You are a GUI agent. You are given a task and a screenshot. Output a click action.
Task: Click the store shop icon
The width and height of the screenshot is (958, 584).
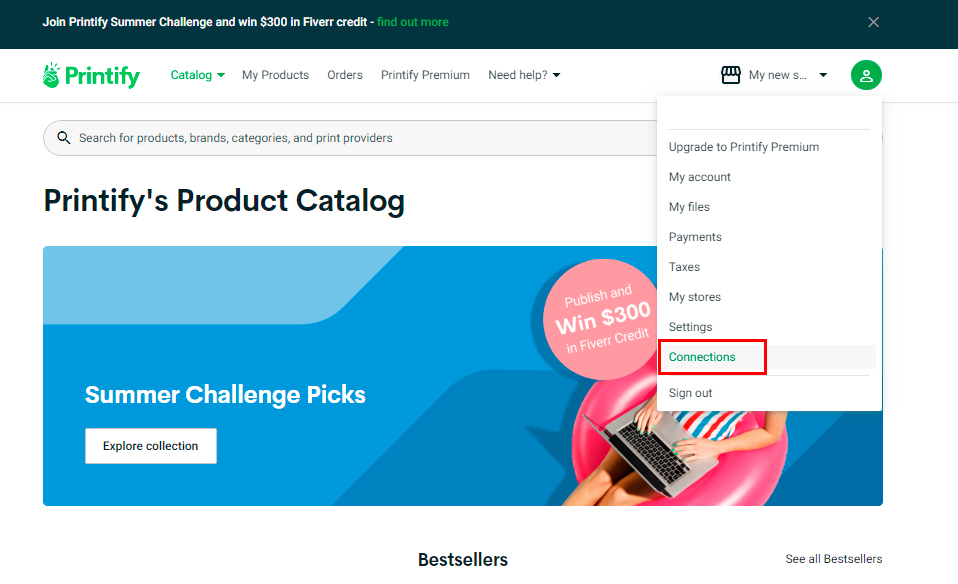click(x=731, y=75)
